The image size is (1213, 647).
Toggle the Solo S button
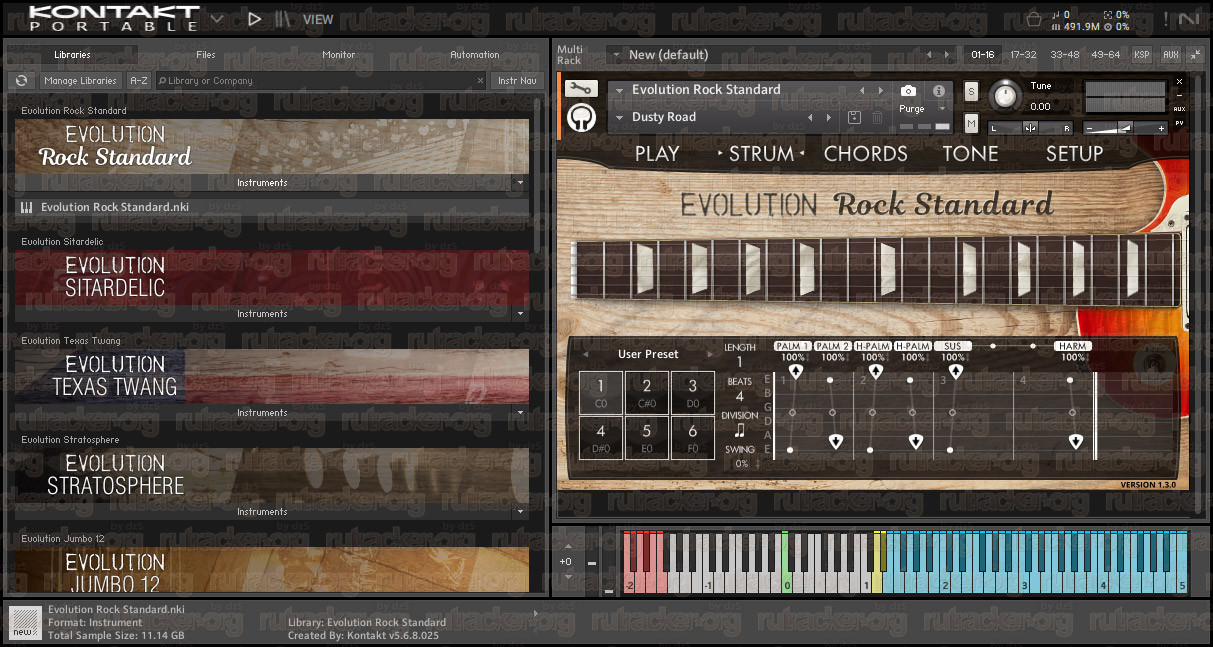971,92
